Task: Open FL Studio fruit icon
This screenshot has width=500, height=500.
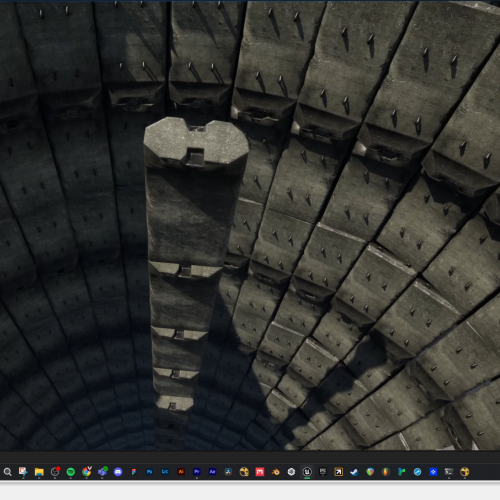Action: pyautogui.click(x=386, y=472)
